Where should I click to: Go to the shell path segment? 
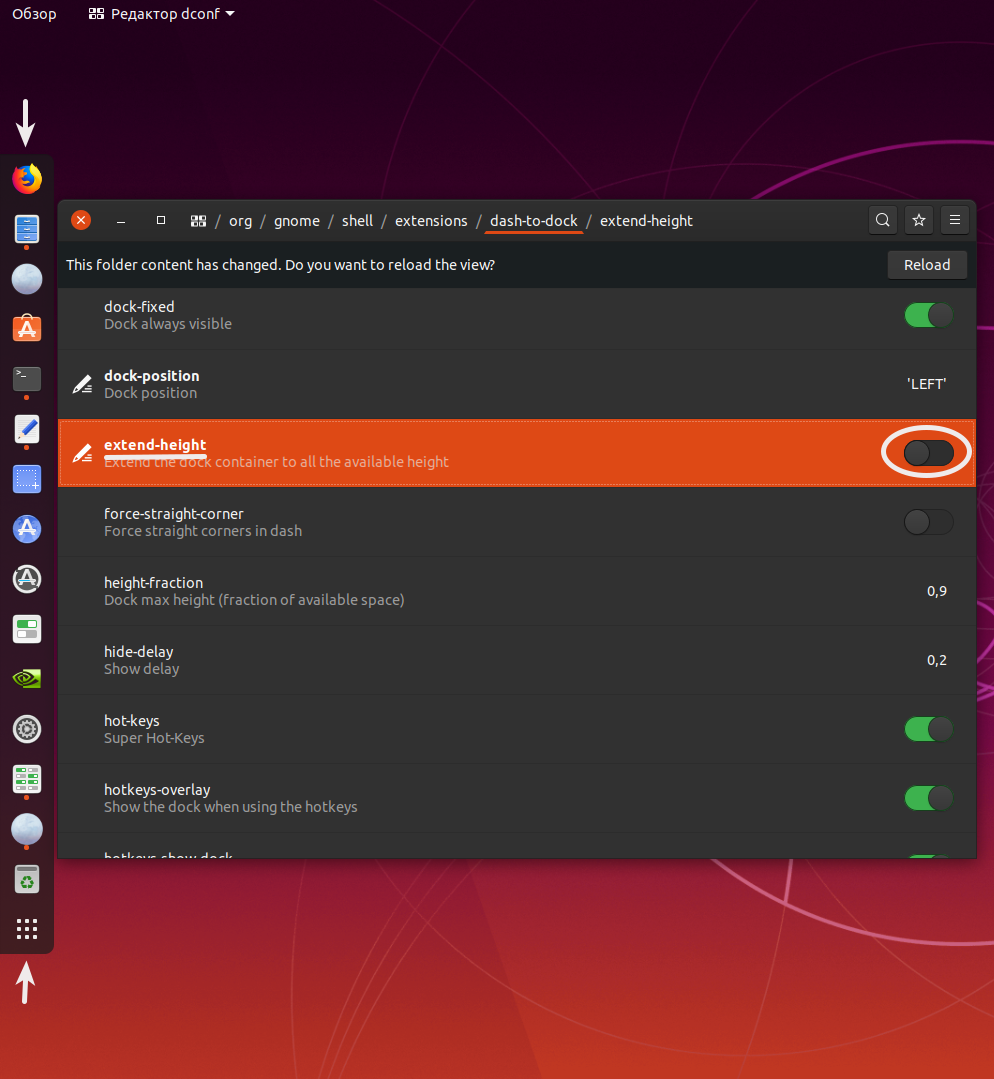pyautogui.click(x=357, y=221)
